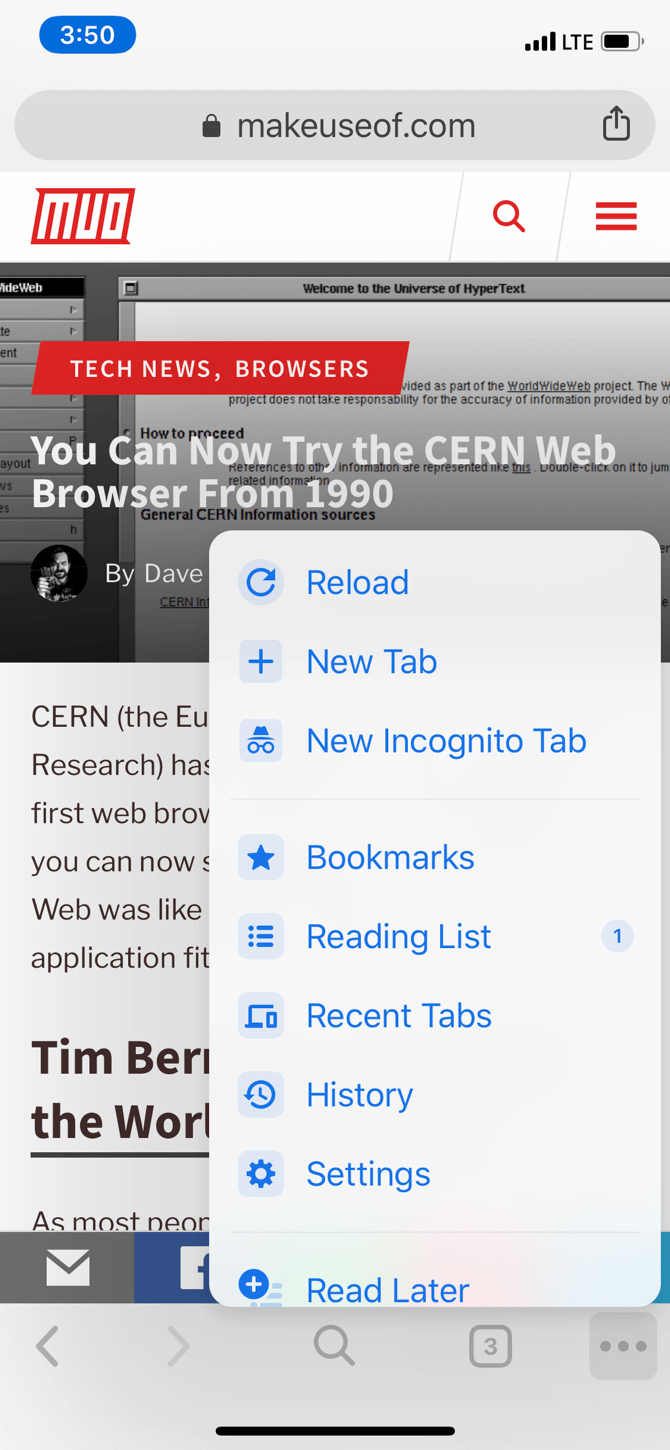Image resolution: width=670 pixels, height=1450 pixels.
Task: Tap the back navigation arrow
Action: (47, 1346)
